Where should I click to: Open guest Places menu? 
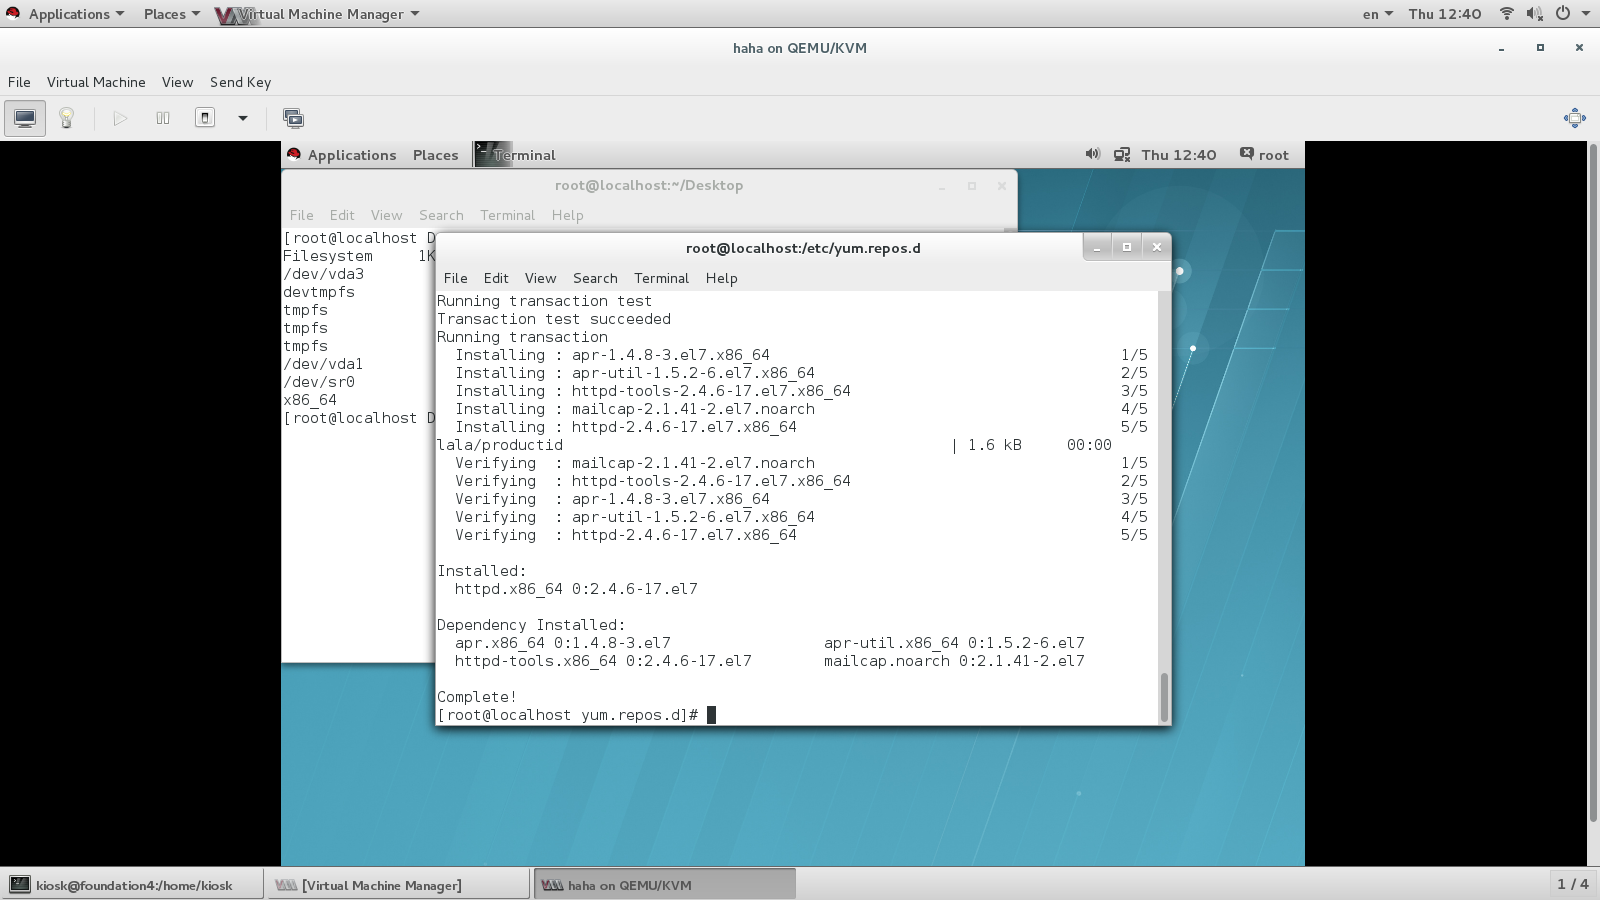coord(435,155)
